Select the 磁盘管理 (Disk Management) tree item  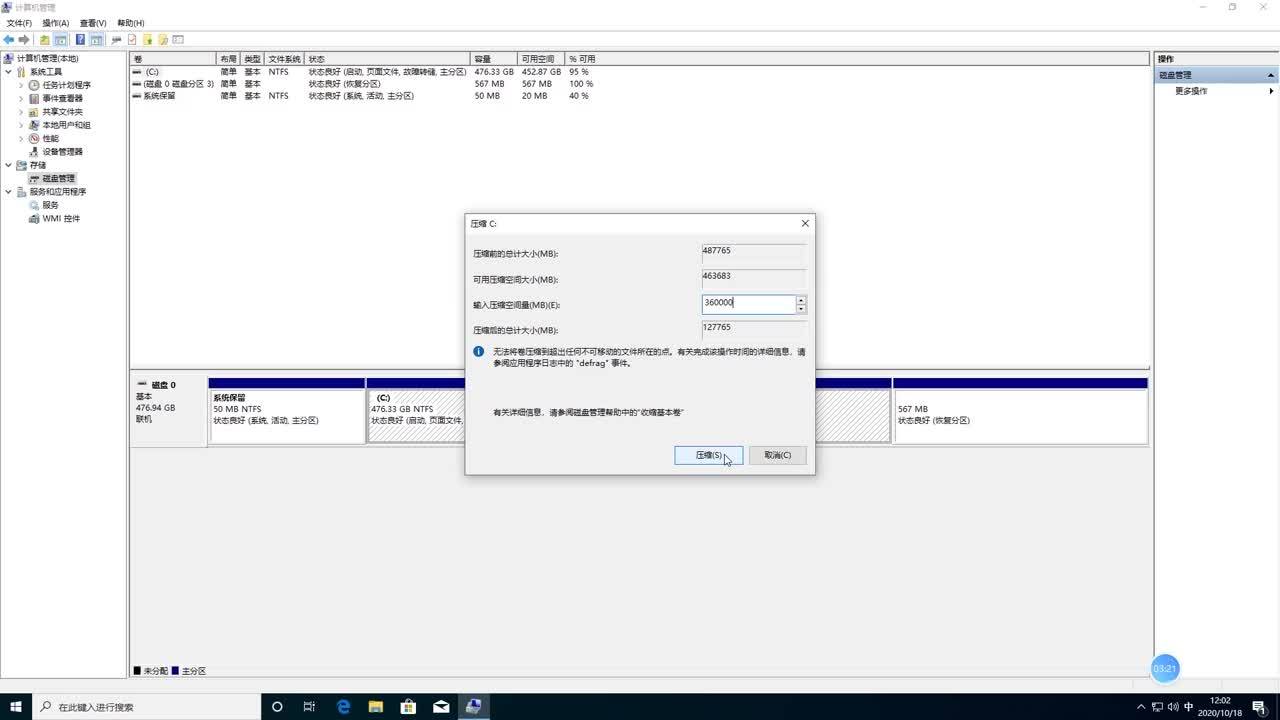pyautogui.click(x=58, y=178)
